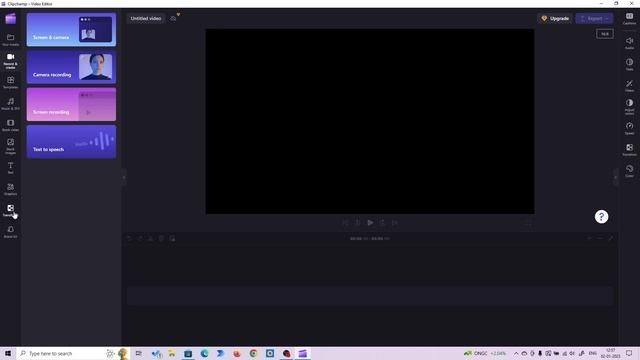Open the Captions panel
This screenshot has width=640, height=360.
click(x=629, y=18)
